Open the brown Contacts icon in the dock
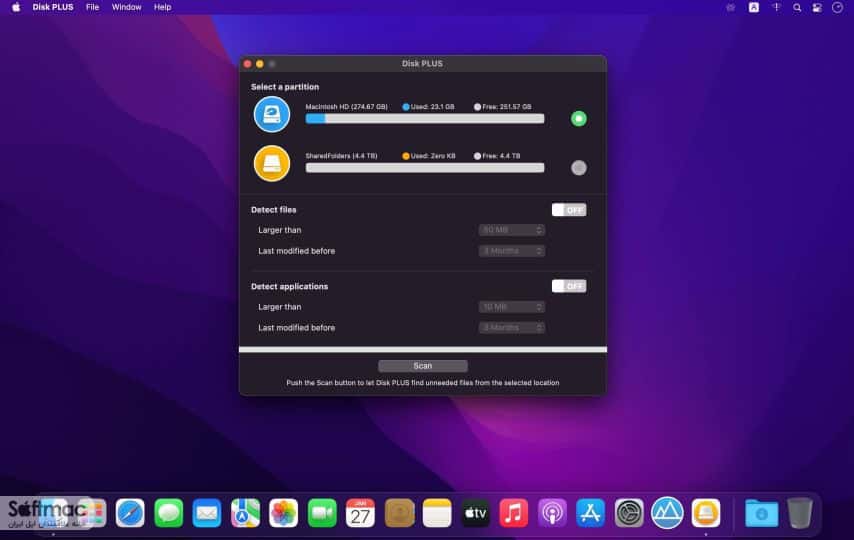The height and width of the screenshot is (540, 854). pyautogui.click(x=399, y=513)
